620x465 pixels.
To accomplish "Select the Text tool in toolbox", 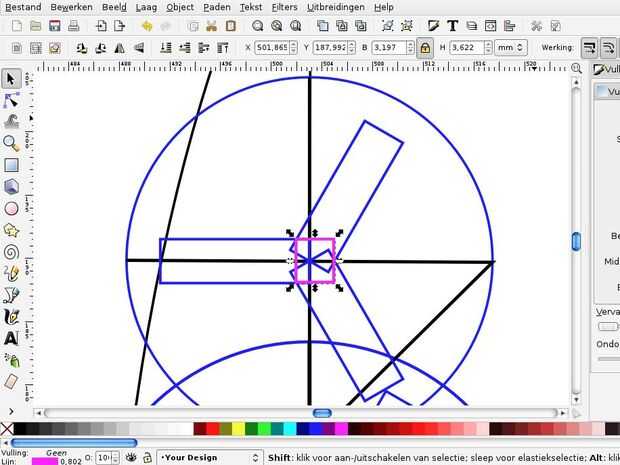I will (11, 338).
